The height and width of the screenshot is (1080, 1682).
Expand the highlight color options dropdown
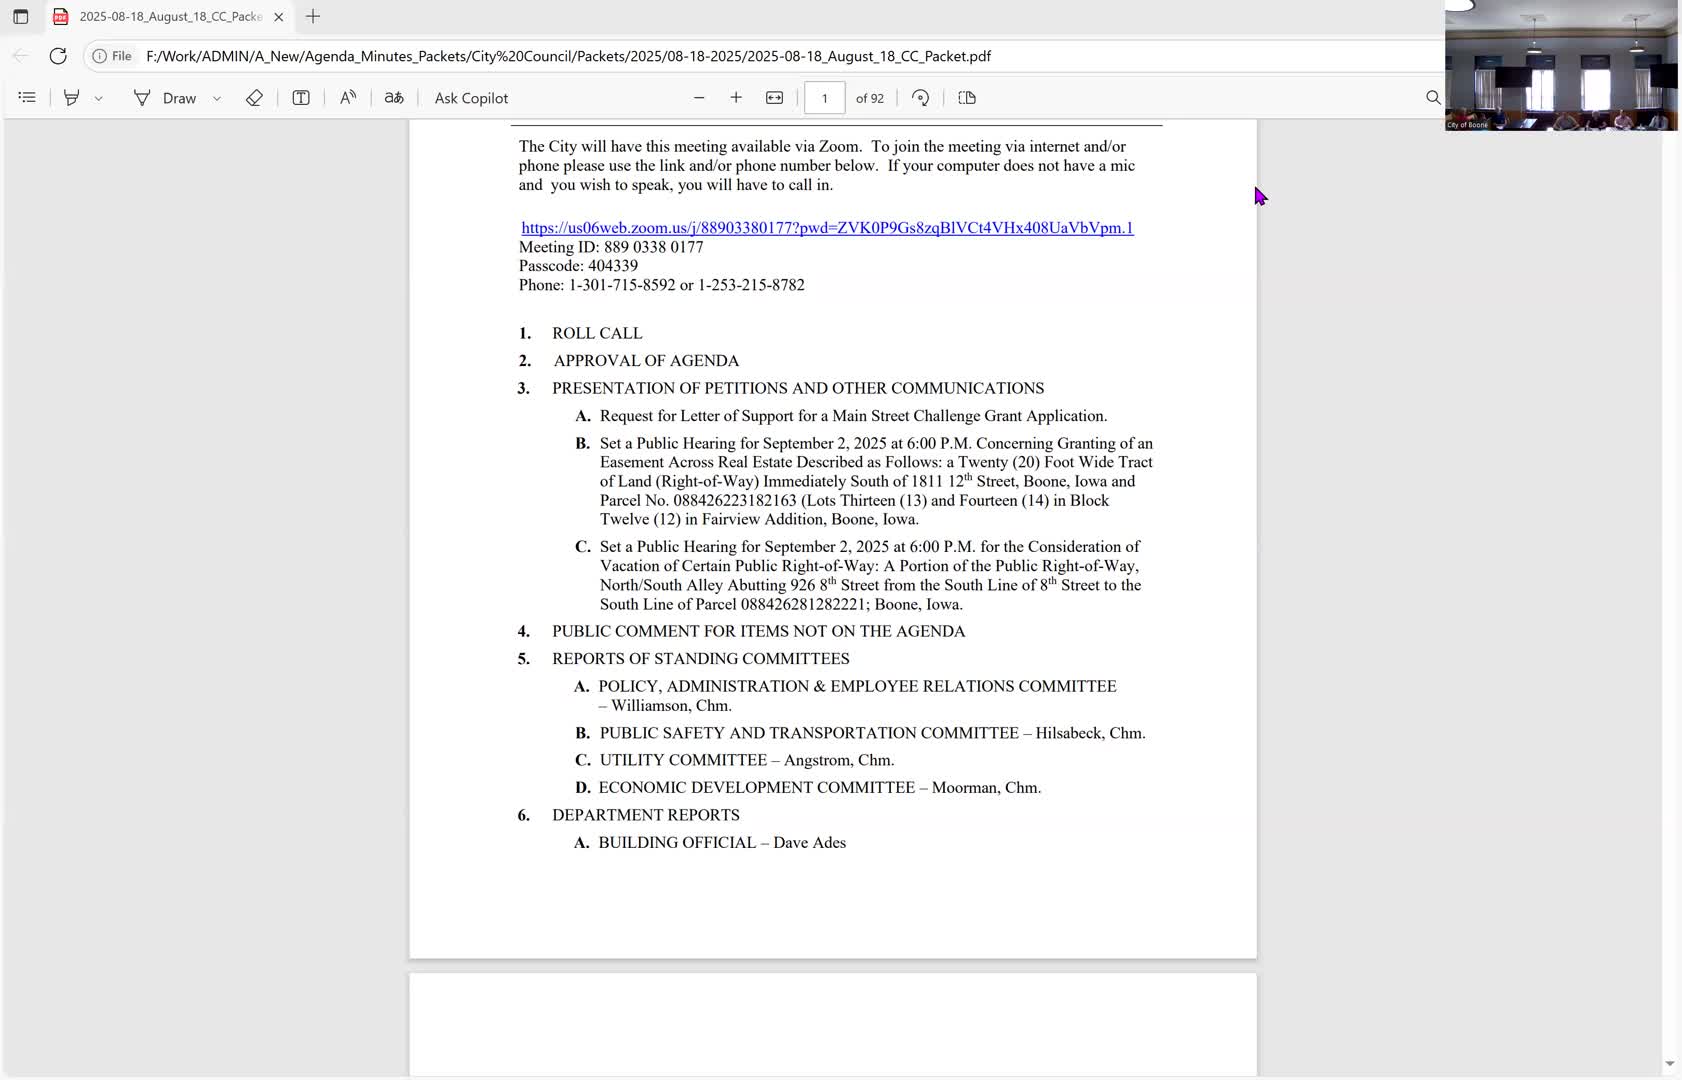[99, 98]
